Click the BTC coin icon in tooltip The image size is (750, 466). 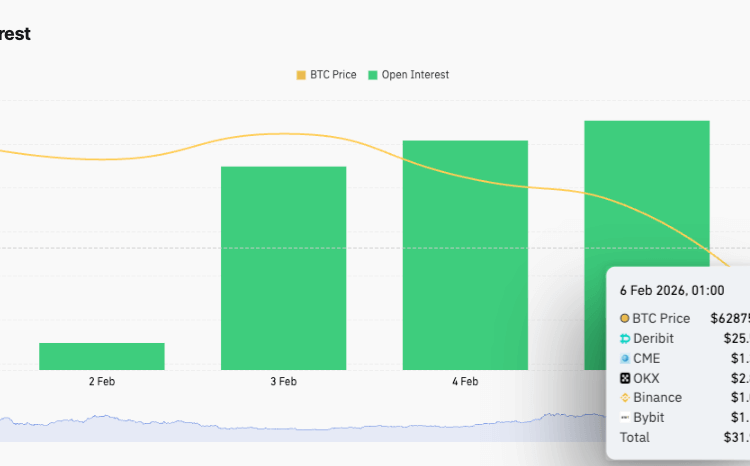click(625, 318)
